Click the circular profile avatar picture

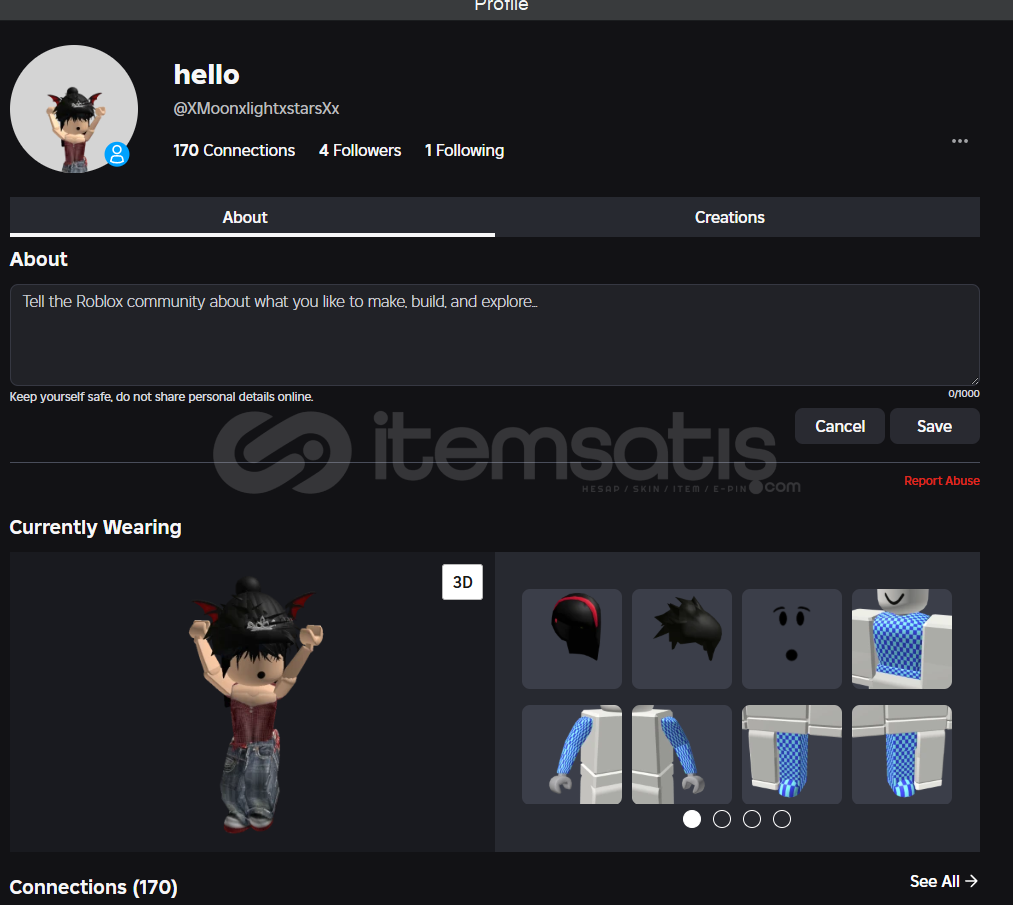(74, 109)
